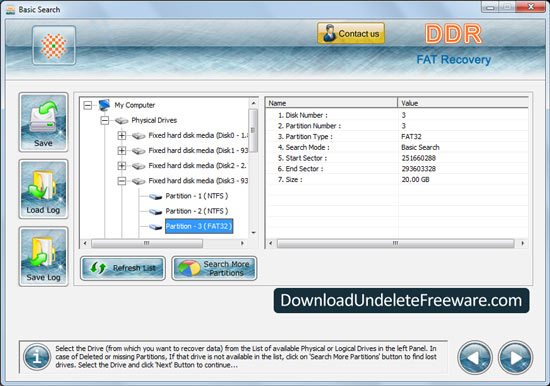Click the Disk0 hard disk icon
Viewport: 550px width, 386px height.
click(x=139, y=136)
